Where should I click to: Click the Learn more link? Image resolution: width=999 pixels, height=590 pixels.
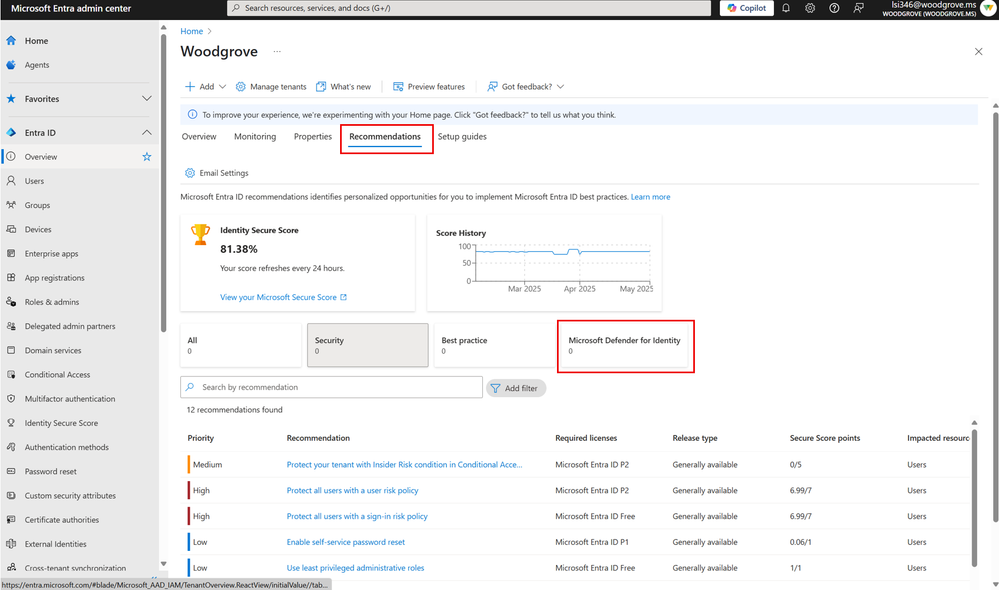coord(650,197)
